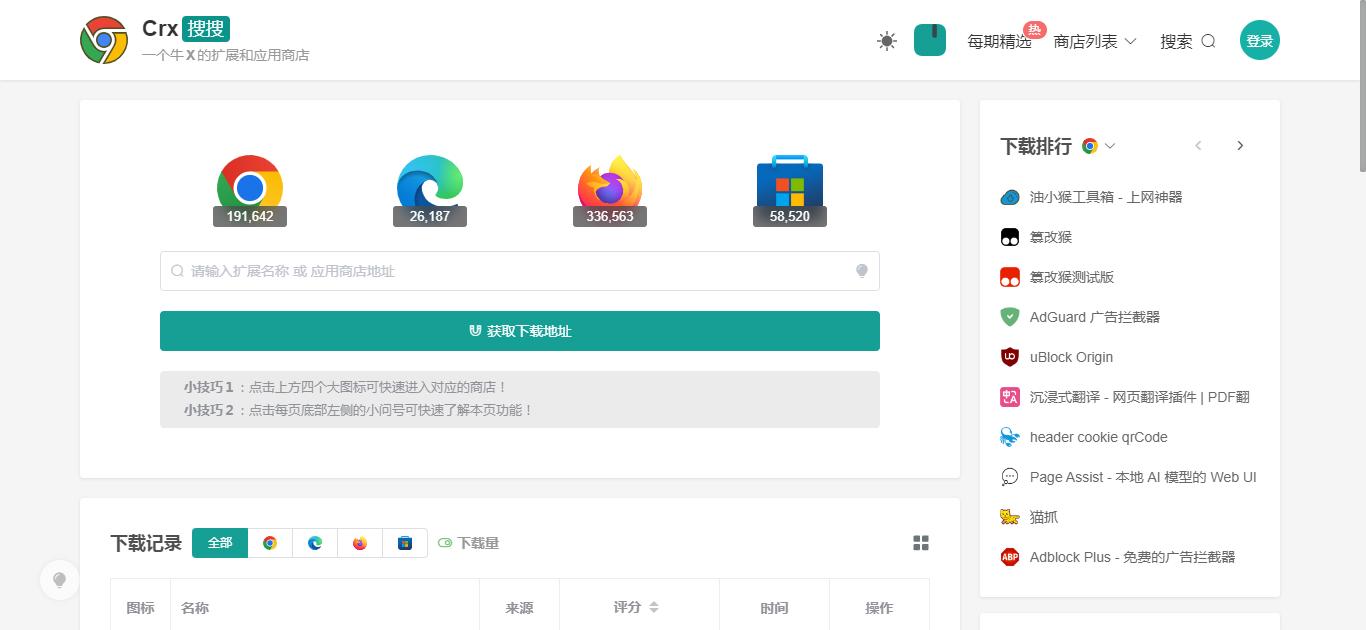
Task: Select the Edge filter tab in 下载记录
Action: [315, 543]
